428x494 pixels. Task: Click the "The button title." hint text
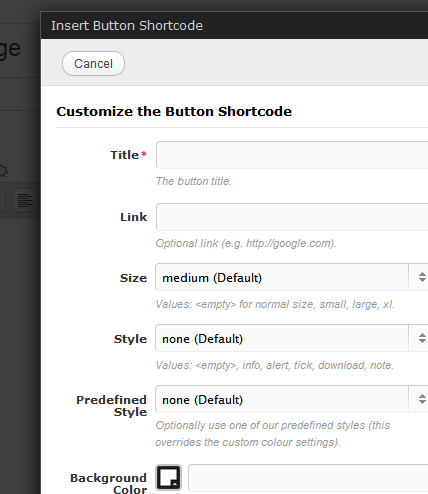[194, 181]
